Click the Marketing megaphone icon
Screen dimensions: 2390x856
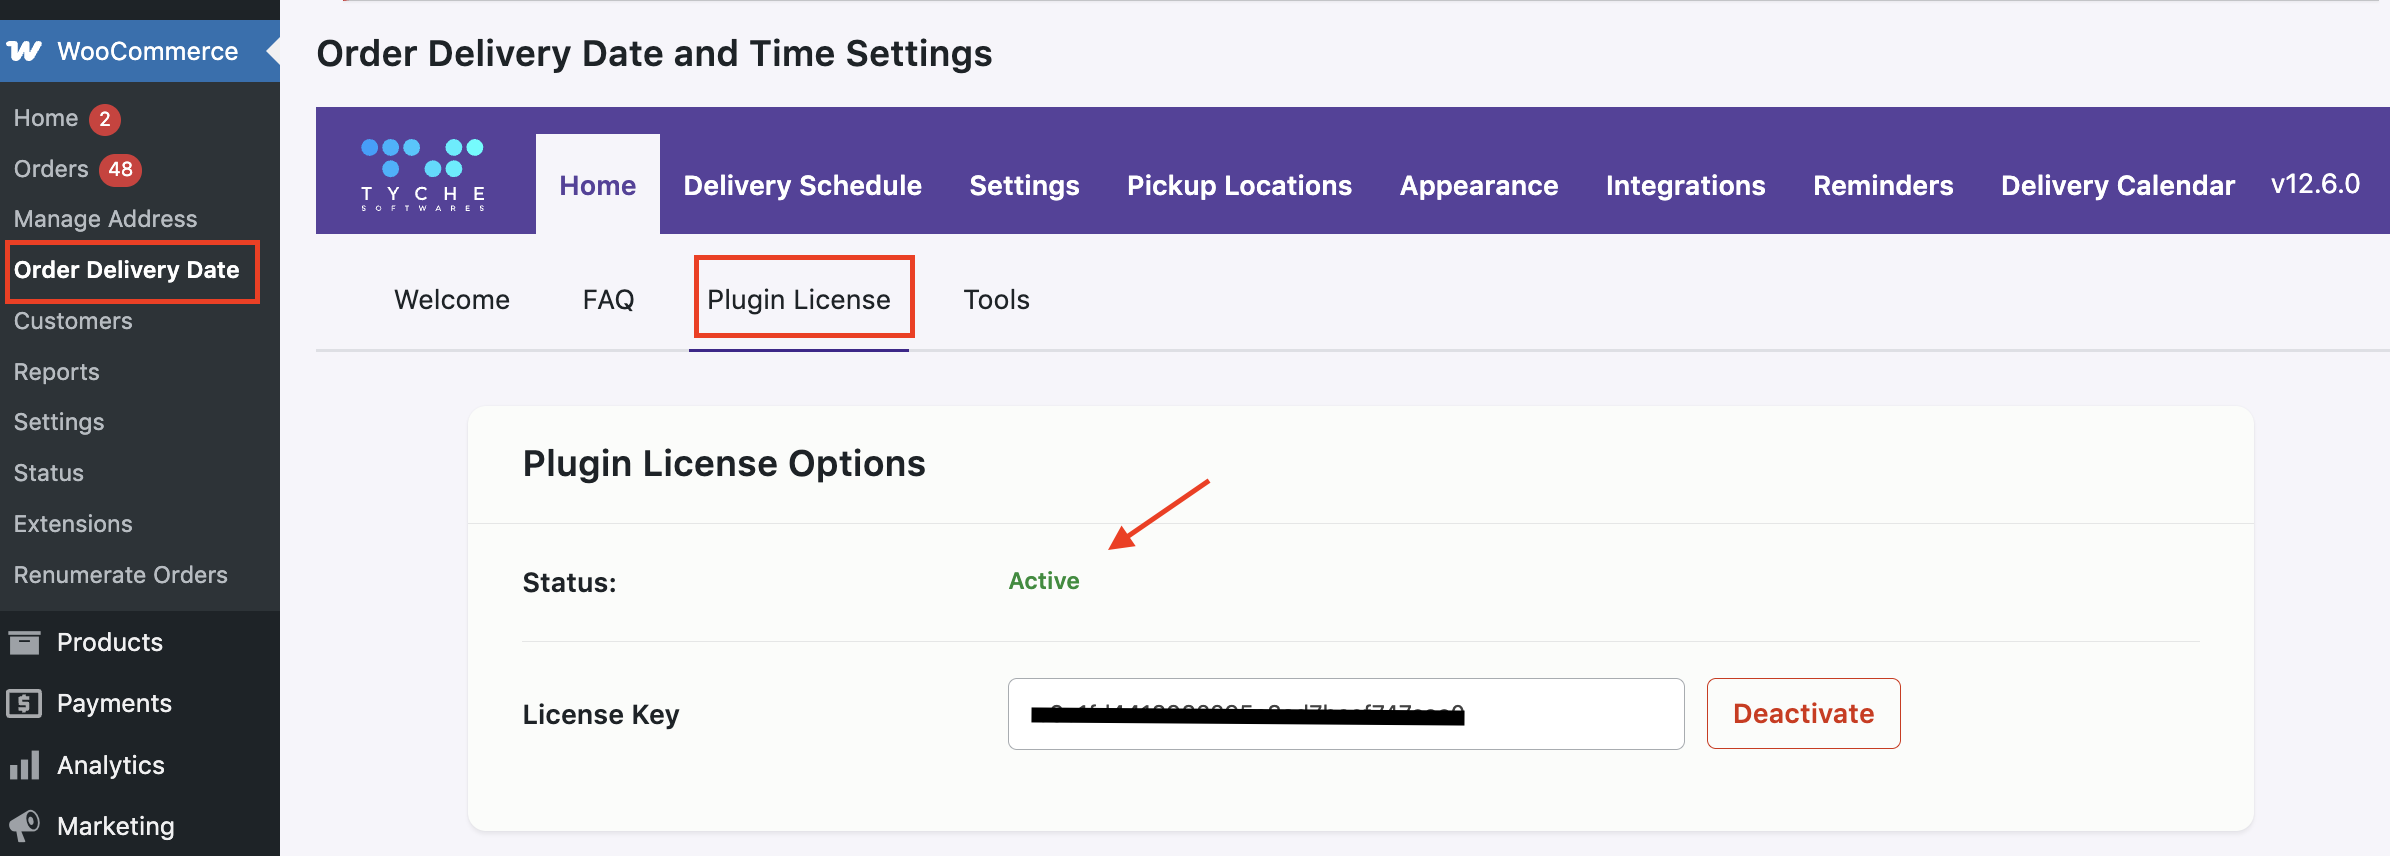24,826
